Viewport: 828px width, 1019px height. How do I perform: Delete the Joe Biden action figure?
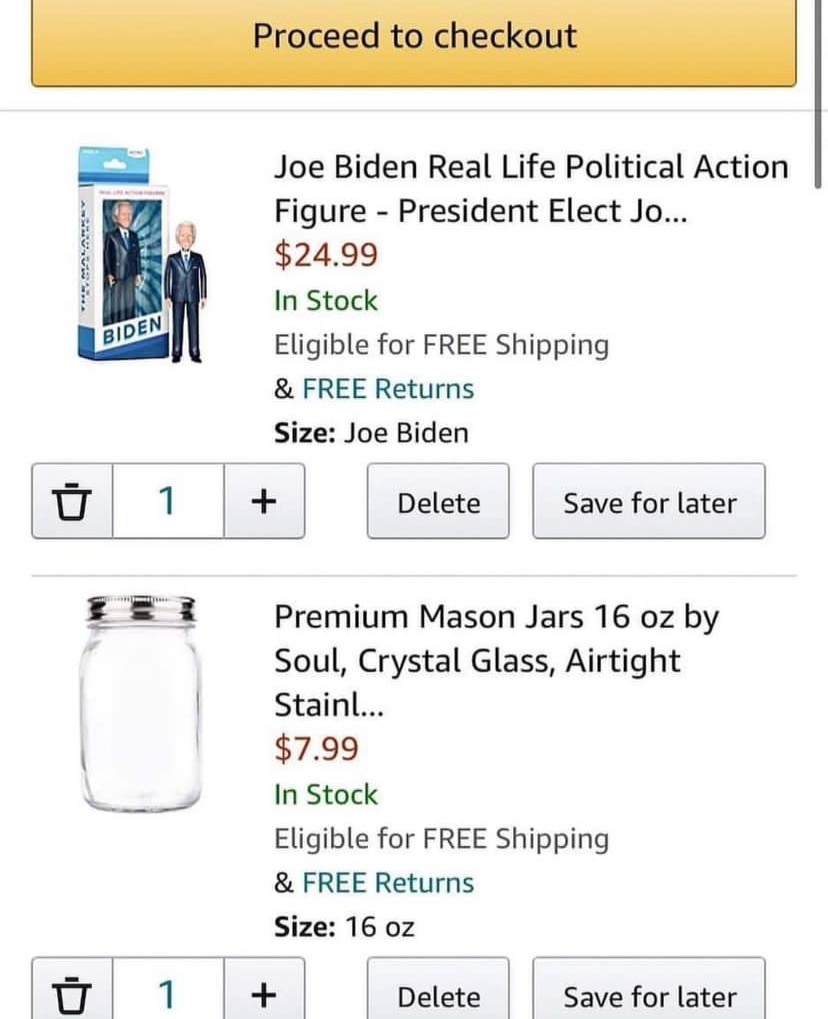click(x=438, y=501)
